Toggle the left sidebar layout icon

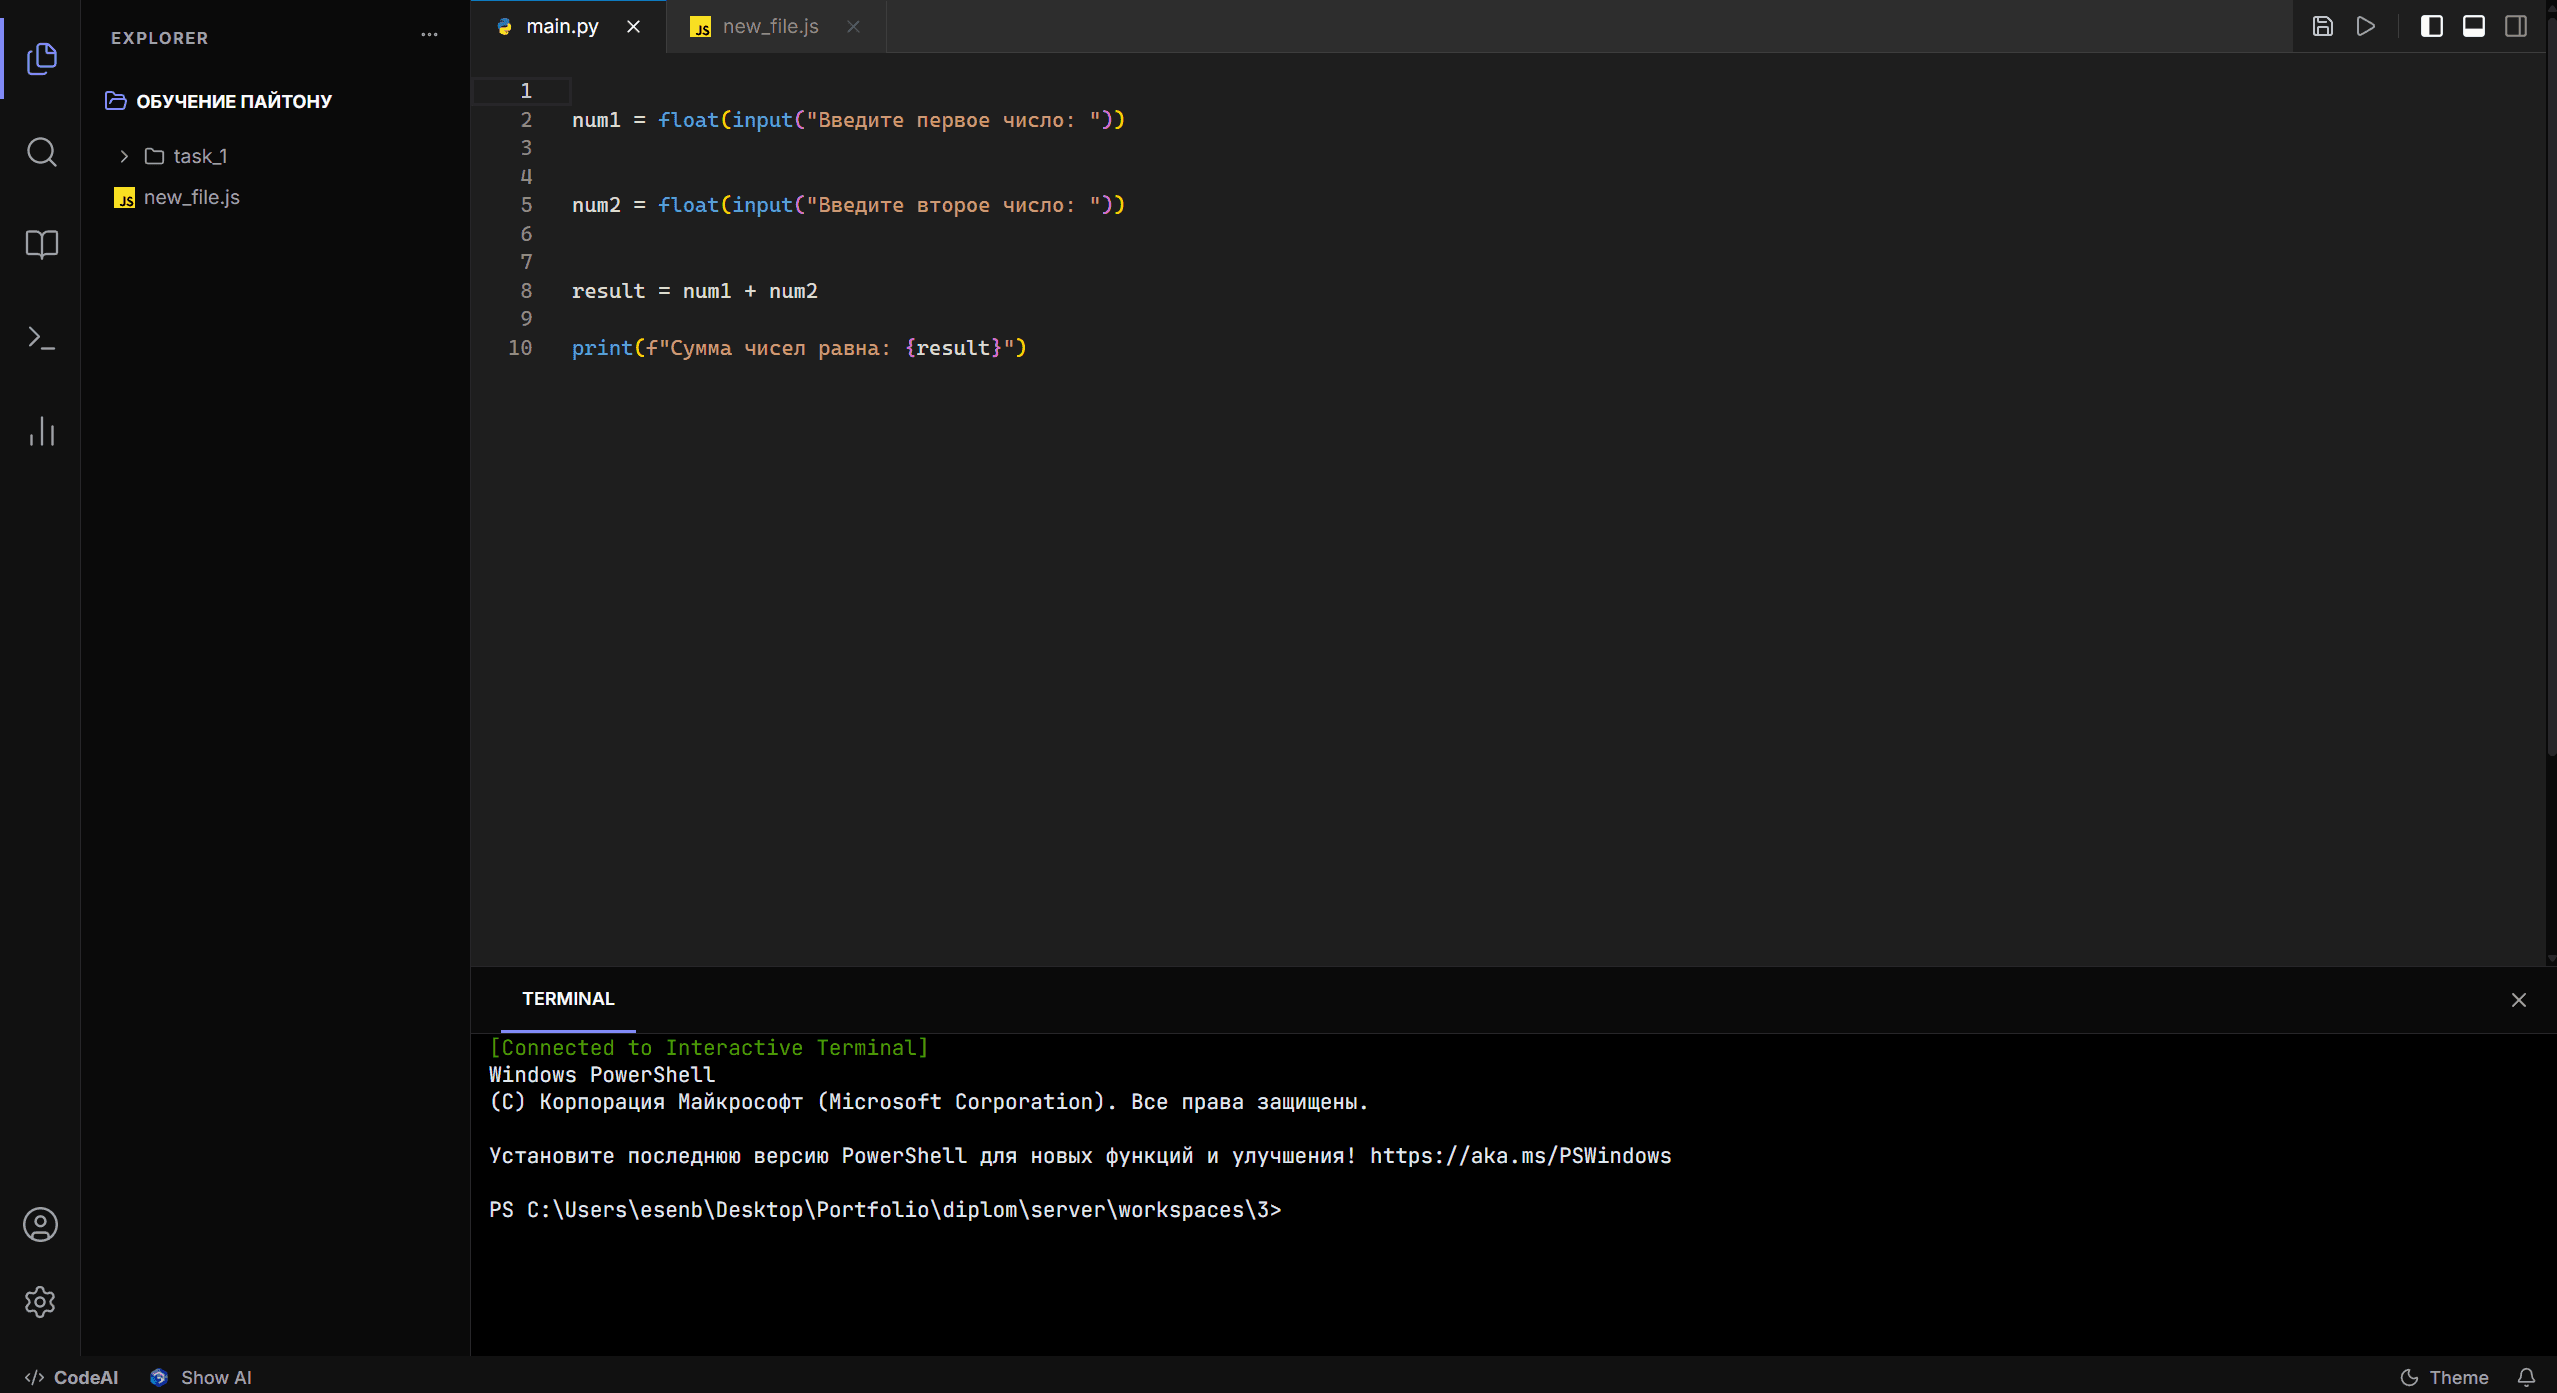pyautogui.click(x=2431, y=26)
